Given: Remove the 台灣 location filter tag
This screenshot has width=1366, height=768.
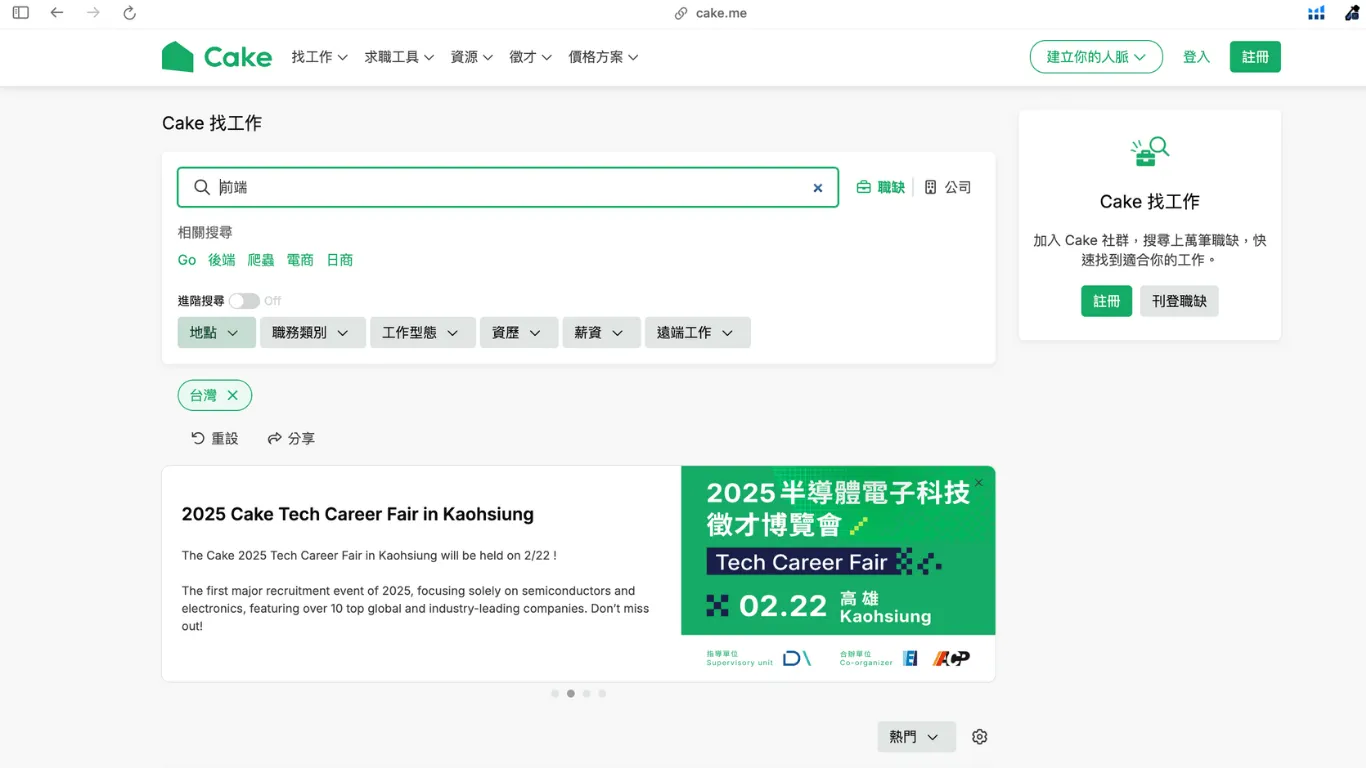Looking at the screenshot, I should coord(232,395).
